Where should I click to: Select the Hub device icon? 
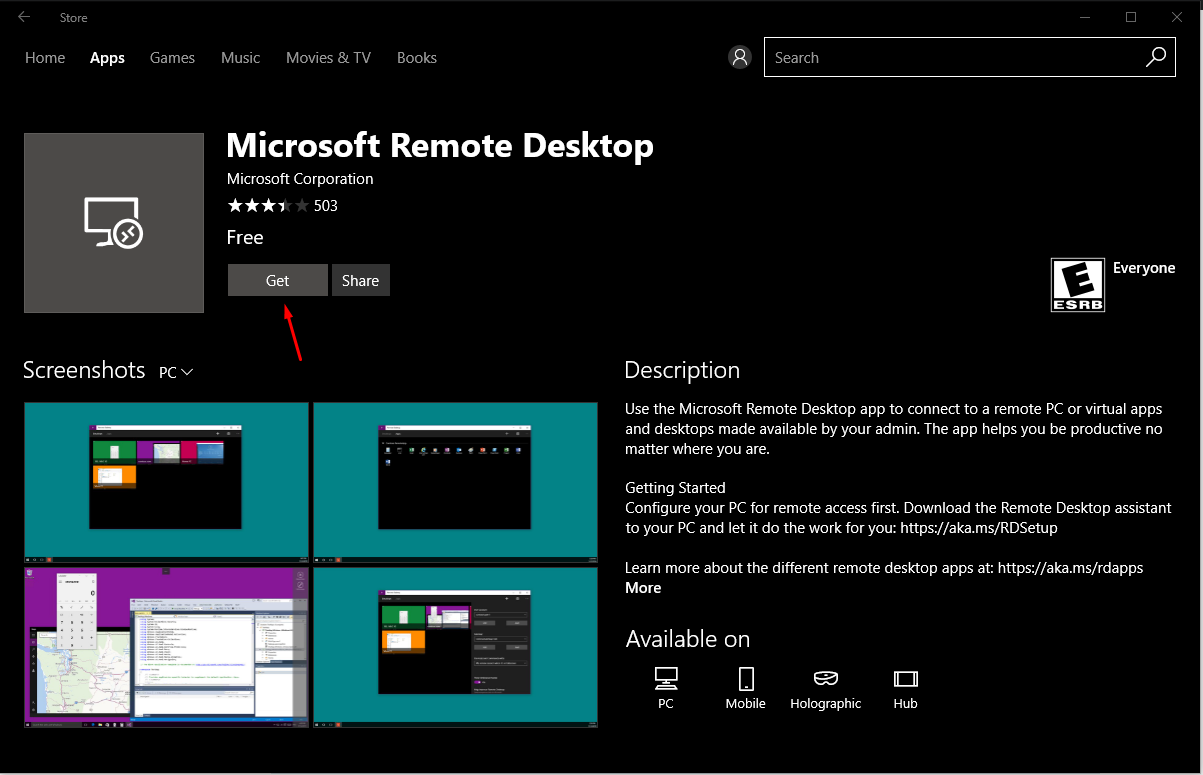[905, 680]
